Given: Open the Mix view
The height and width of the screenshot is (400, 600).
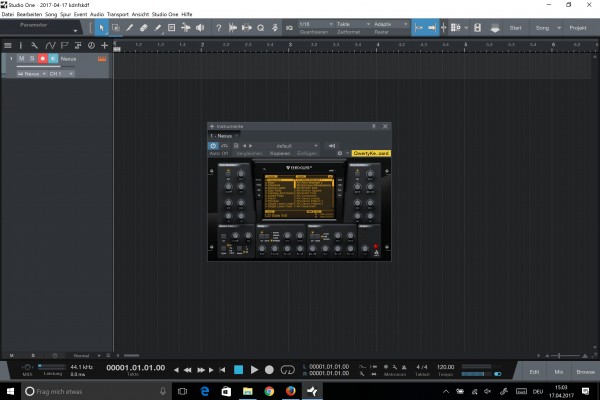Looking at the screenshot, I should tap(559, 372).
